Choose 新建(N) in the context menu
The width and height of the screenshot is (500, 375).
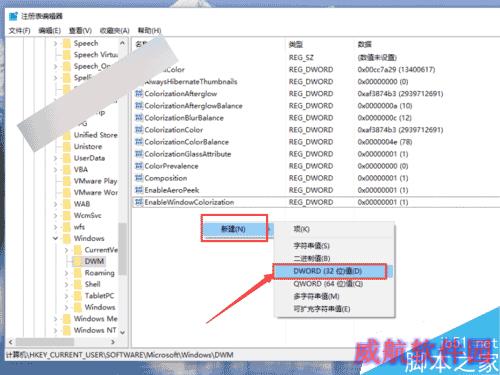point(233,229)
